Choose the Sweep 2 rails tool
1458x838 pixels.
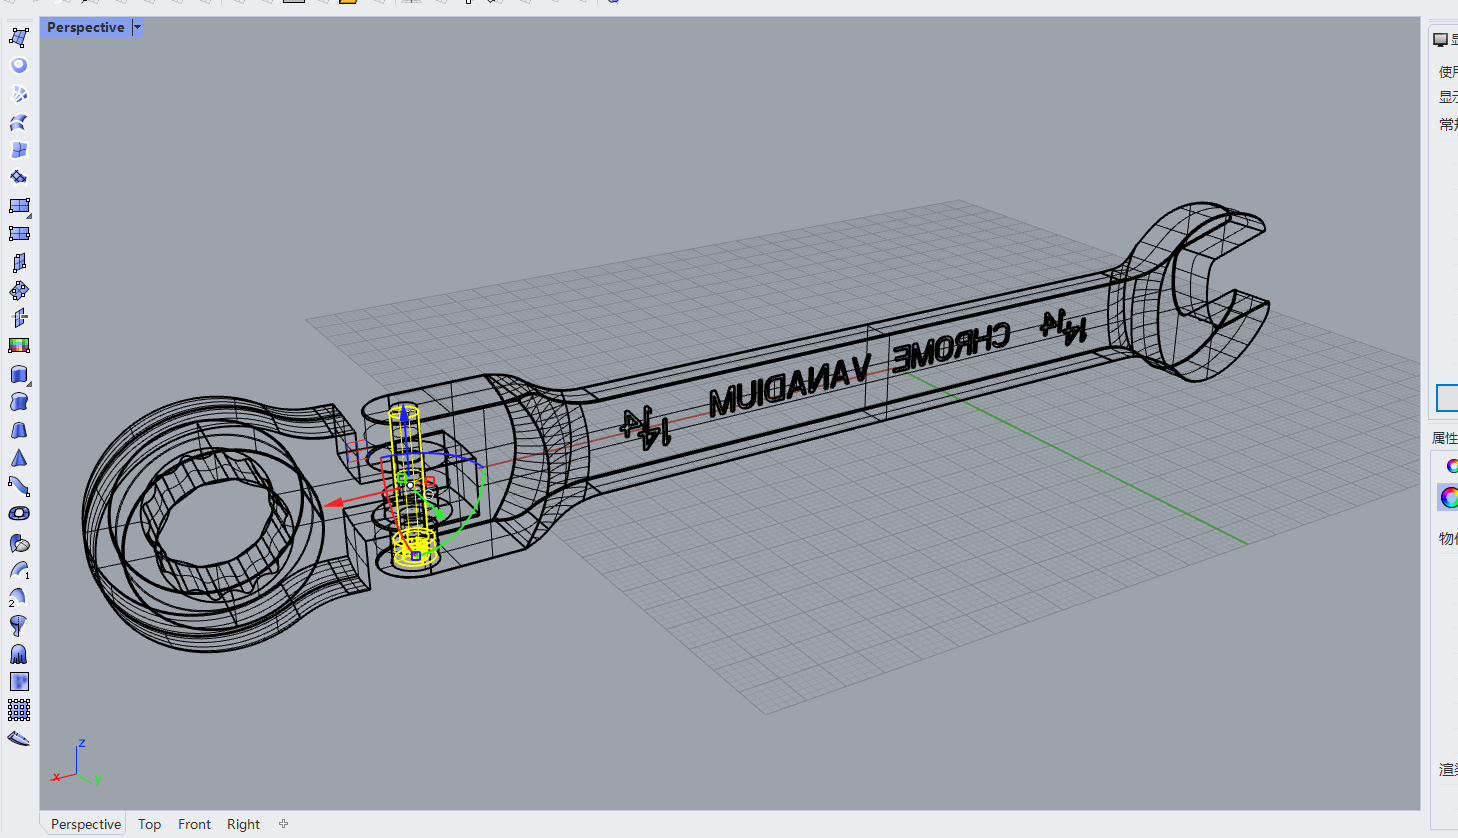[x=18, y=597]
